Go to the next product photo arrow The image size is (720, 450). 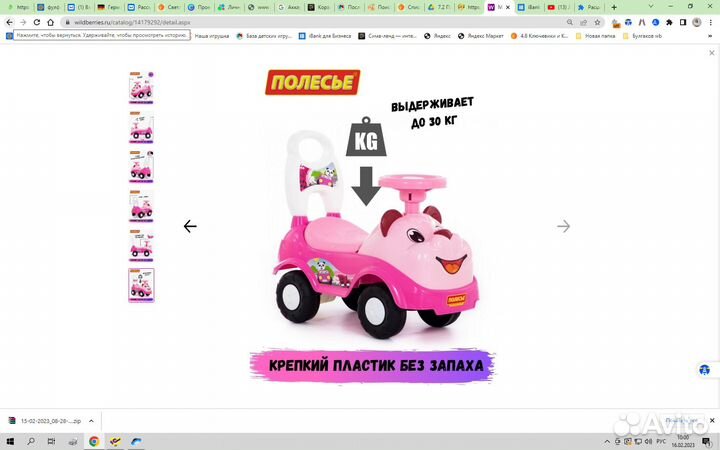tap(563, 226)
